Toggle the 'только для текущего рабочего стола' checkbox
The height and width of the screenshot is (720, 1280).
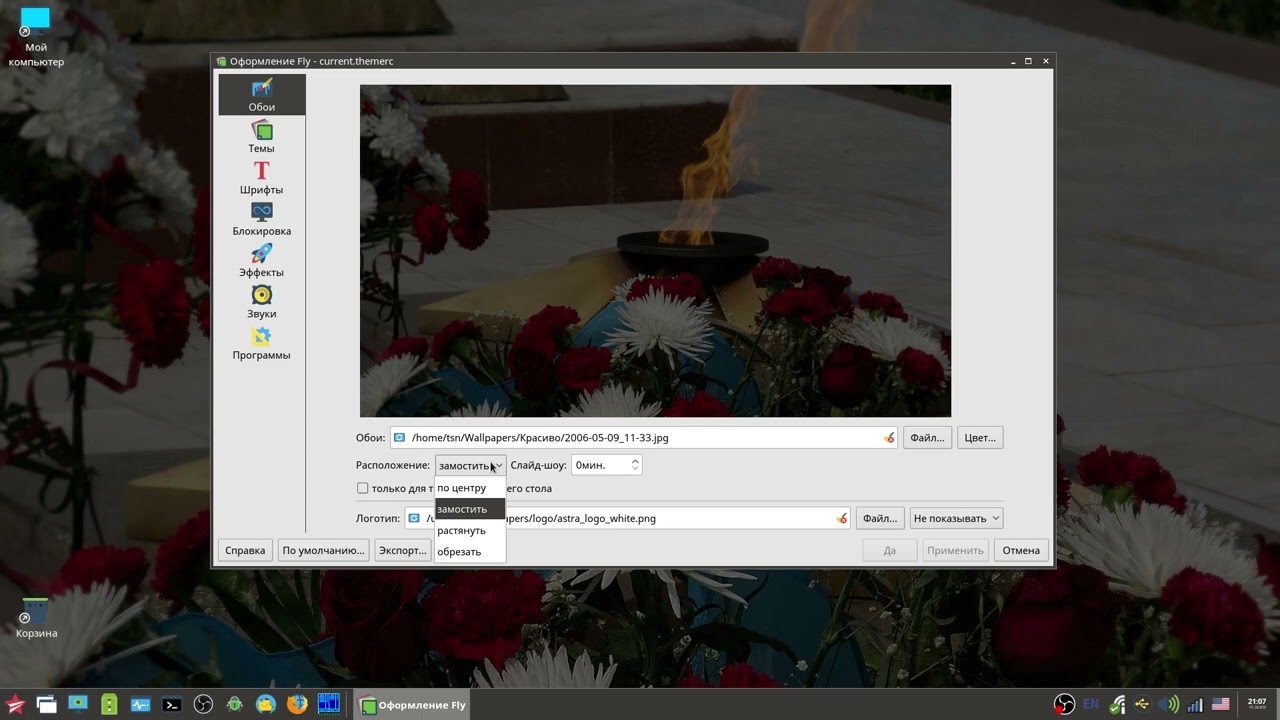click(362, 488)
